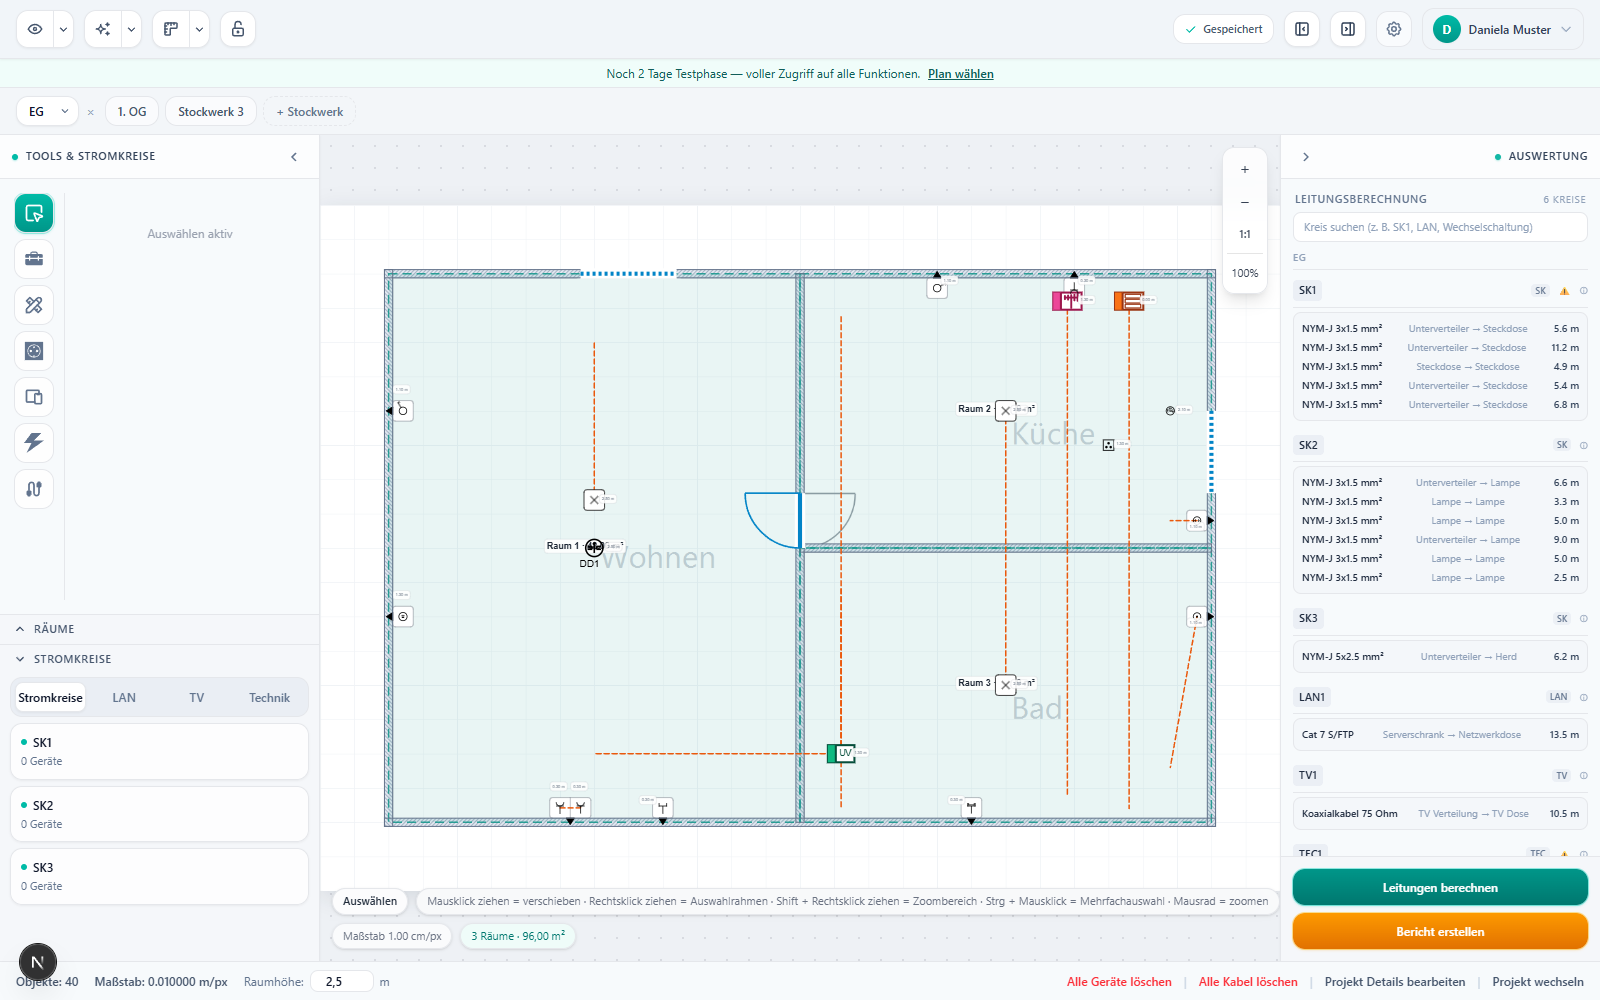Activate the selection cursor tool in sidebar
The height and width of the screenshot is (1000, 1600).
(34, 213)
